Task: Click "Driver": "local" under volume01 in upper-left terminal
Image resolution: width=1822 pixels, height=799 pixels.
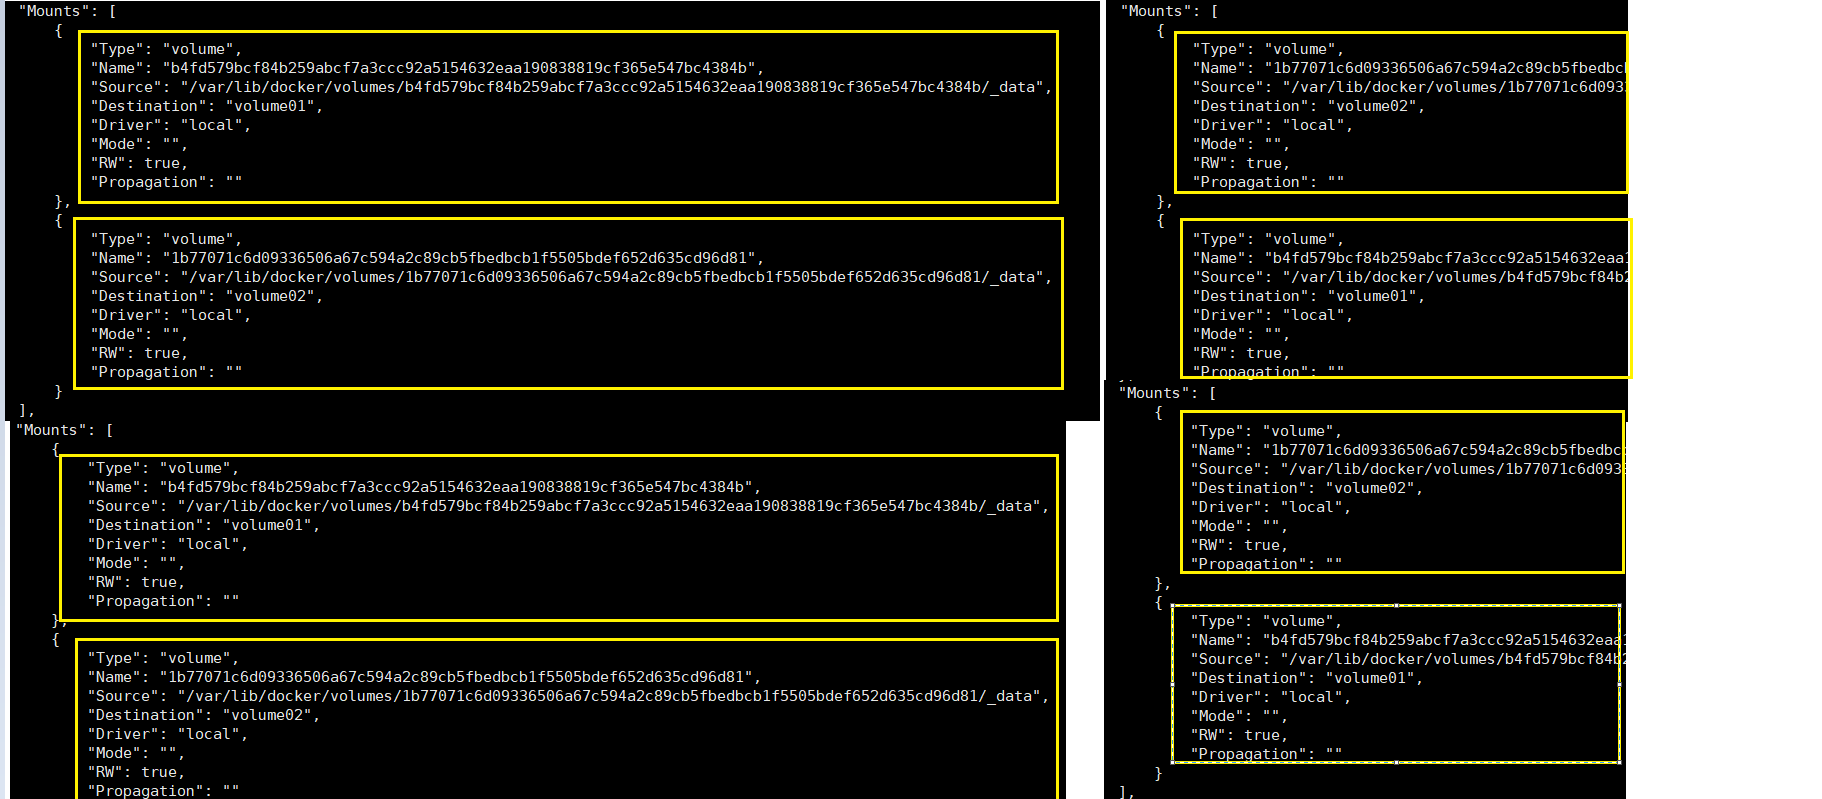Action: (x=171, y=125)
